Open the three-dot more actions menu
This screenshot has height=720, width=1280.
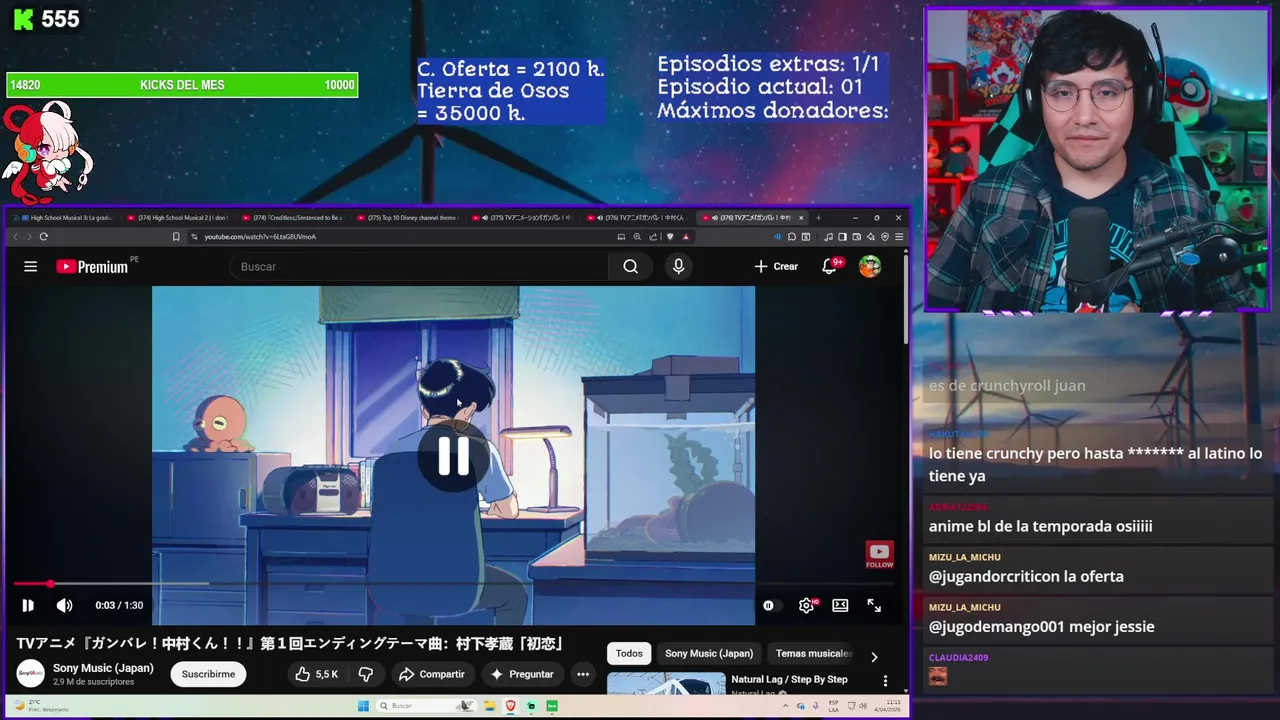click(582, 675)
